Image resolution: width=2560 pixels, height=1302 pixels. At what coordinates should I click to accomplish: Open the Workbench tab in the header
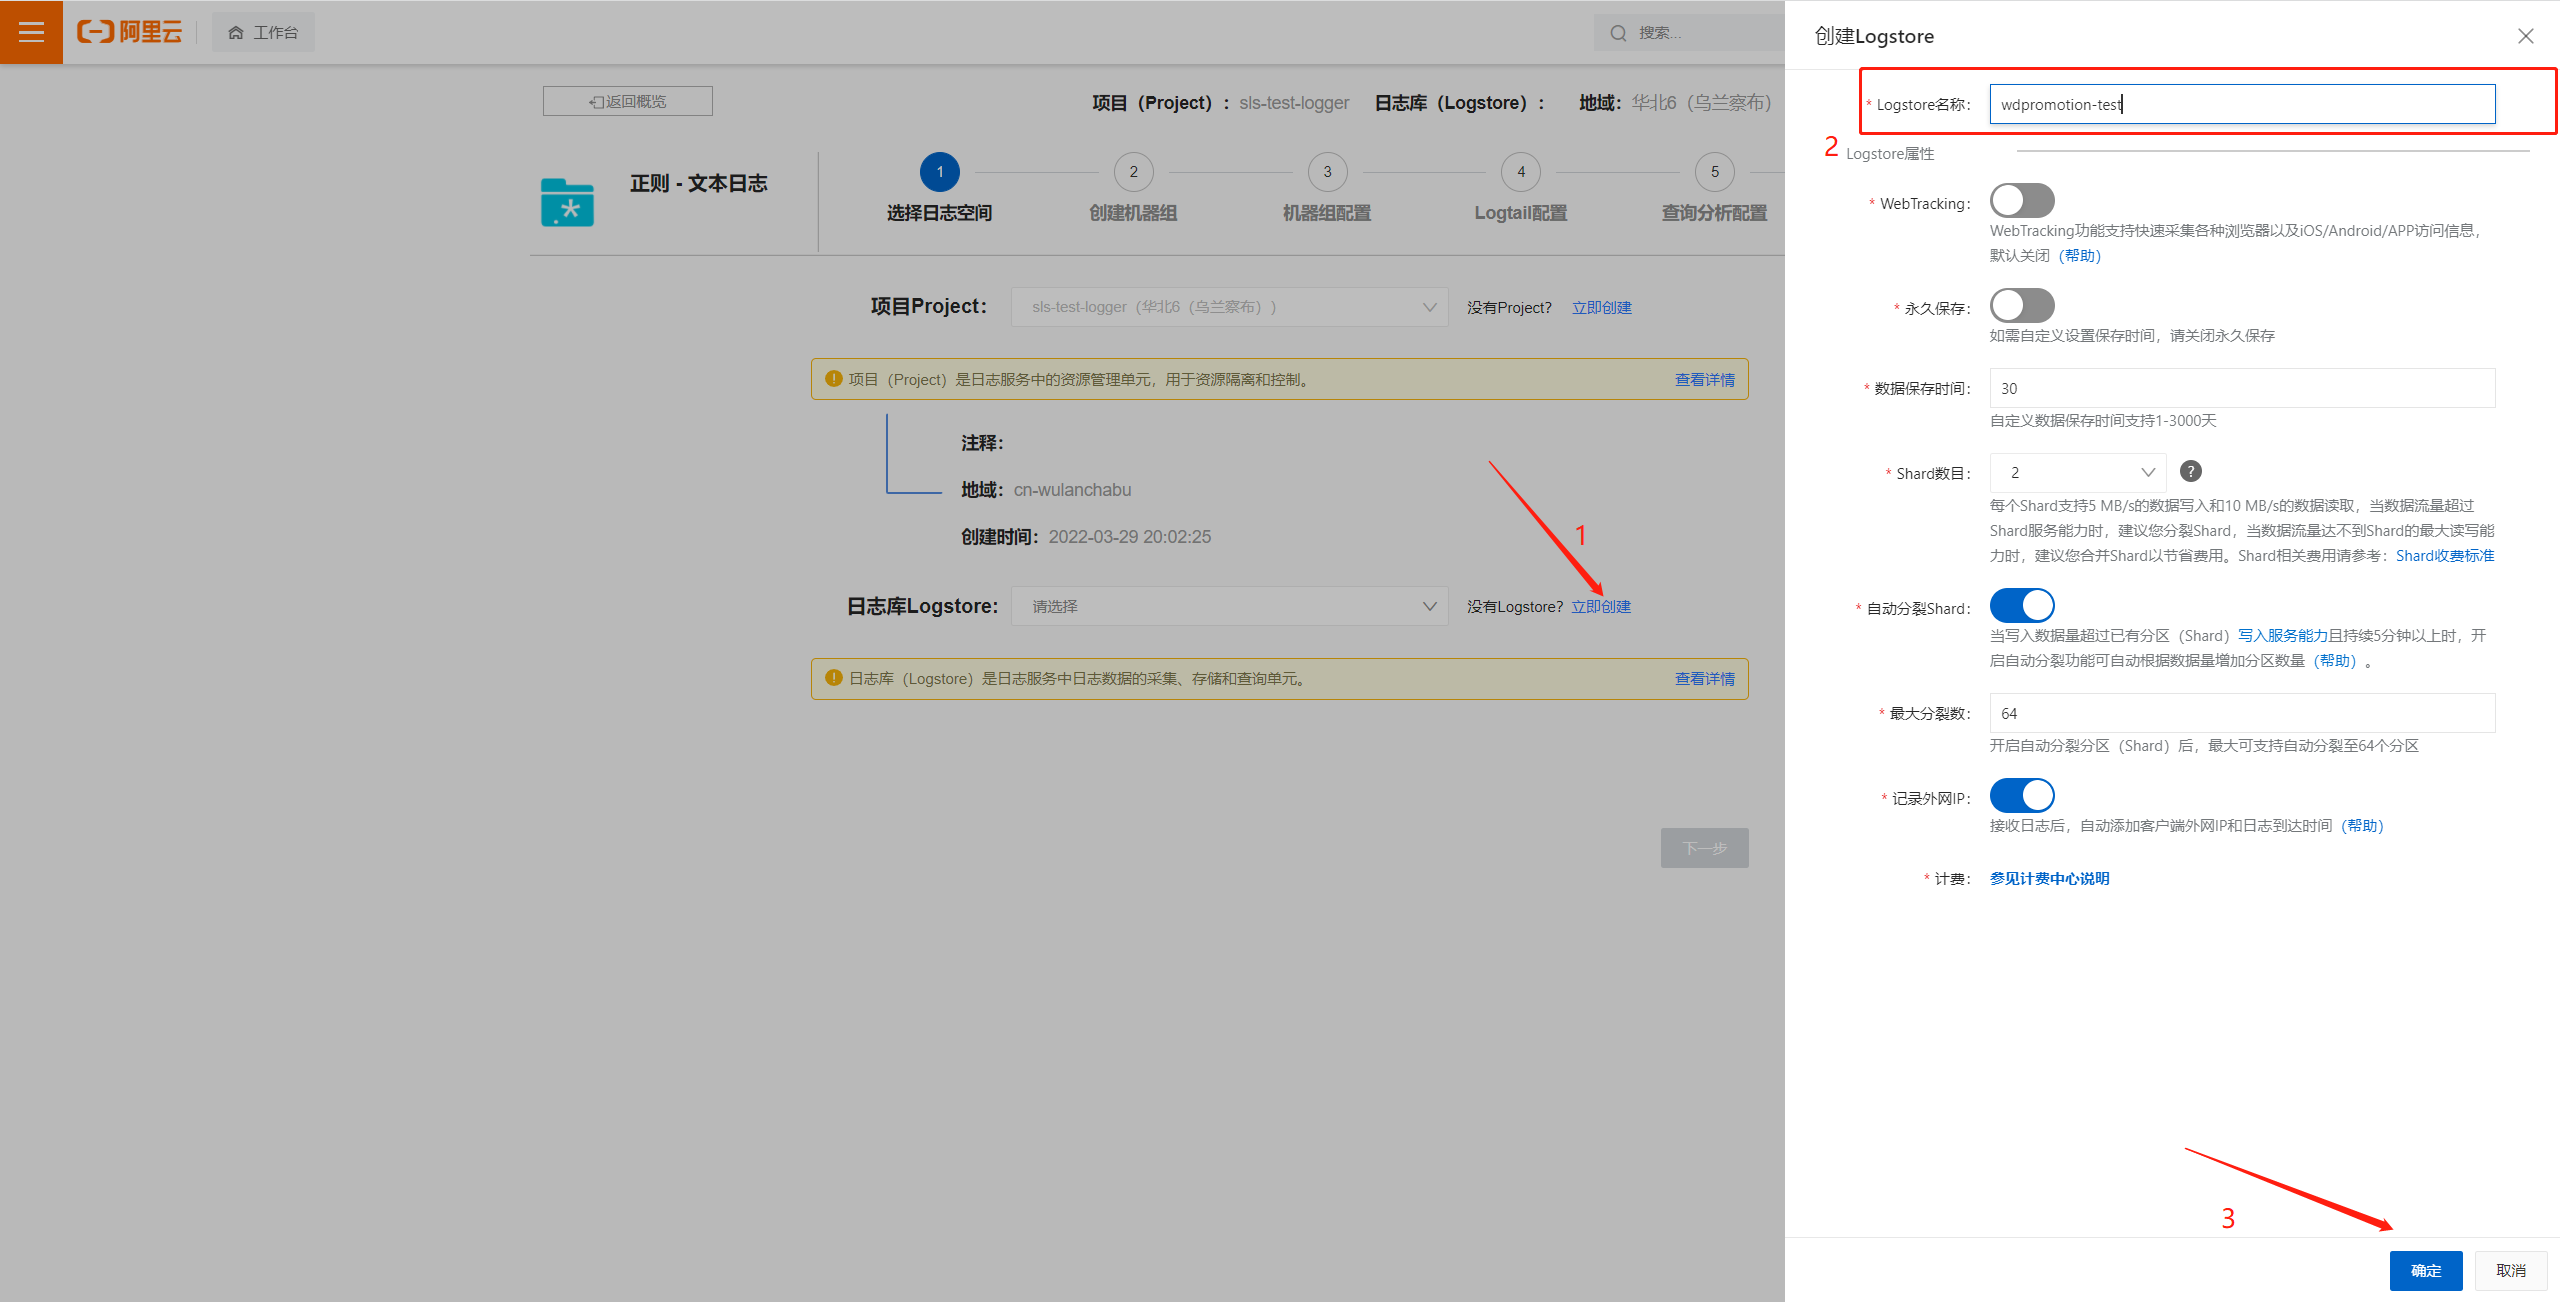263,32
